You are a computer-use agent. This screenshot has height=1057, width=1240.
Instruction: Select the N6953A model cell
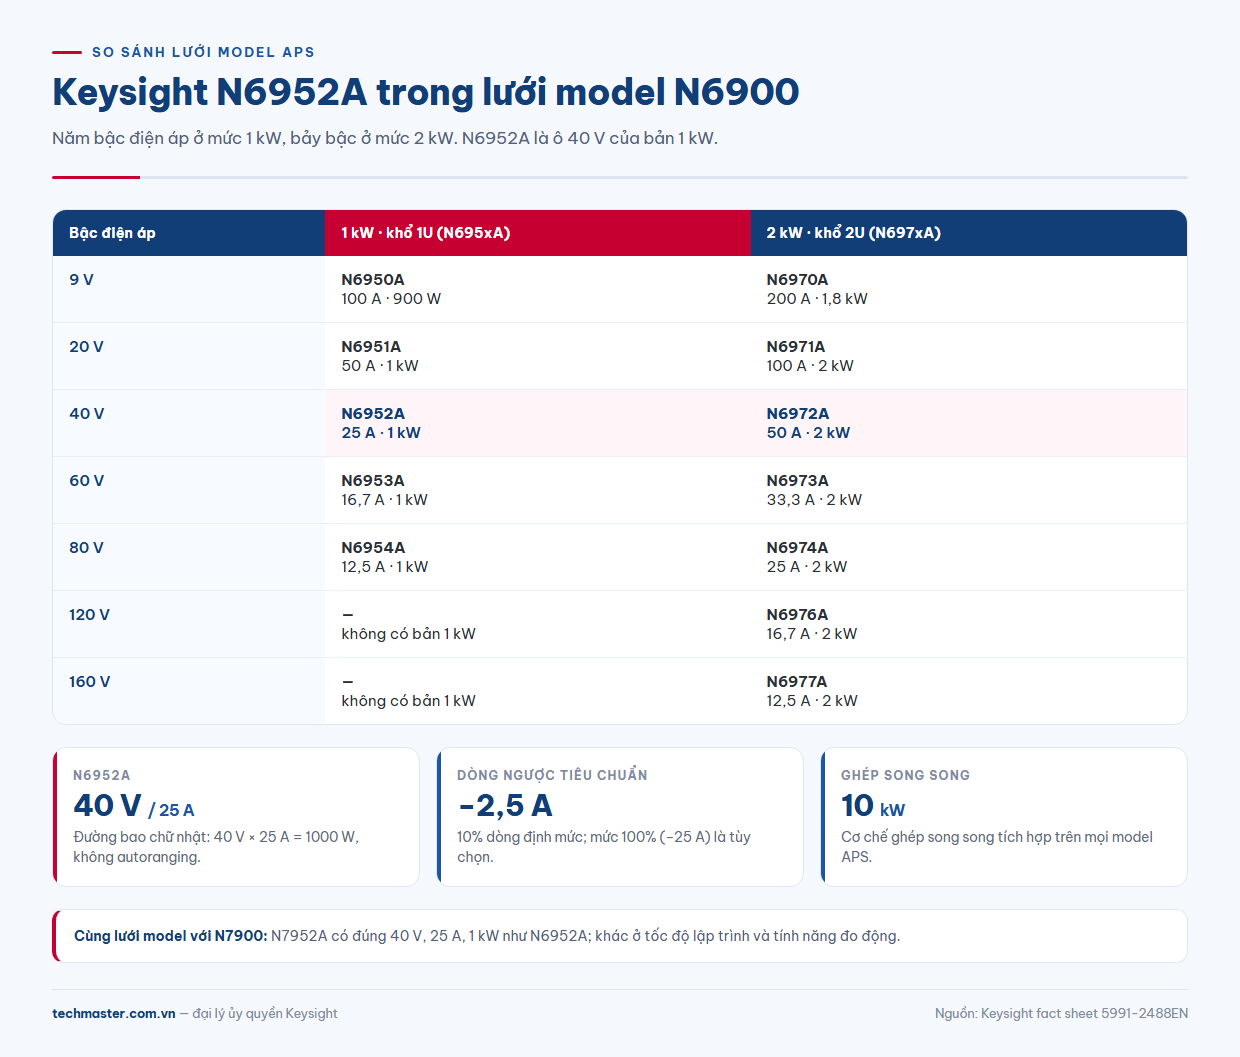pyautogui.click(x=538, y=490)
